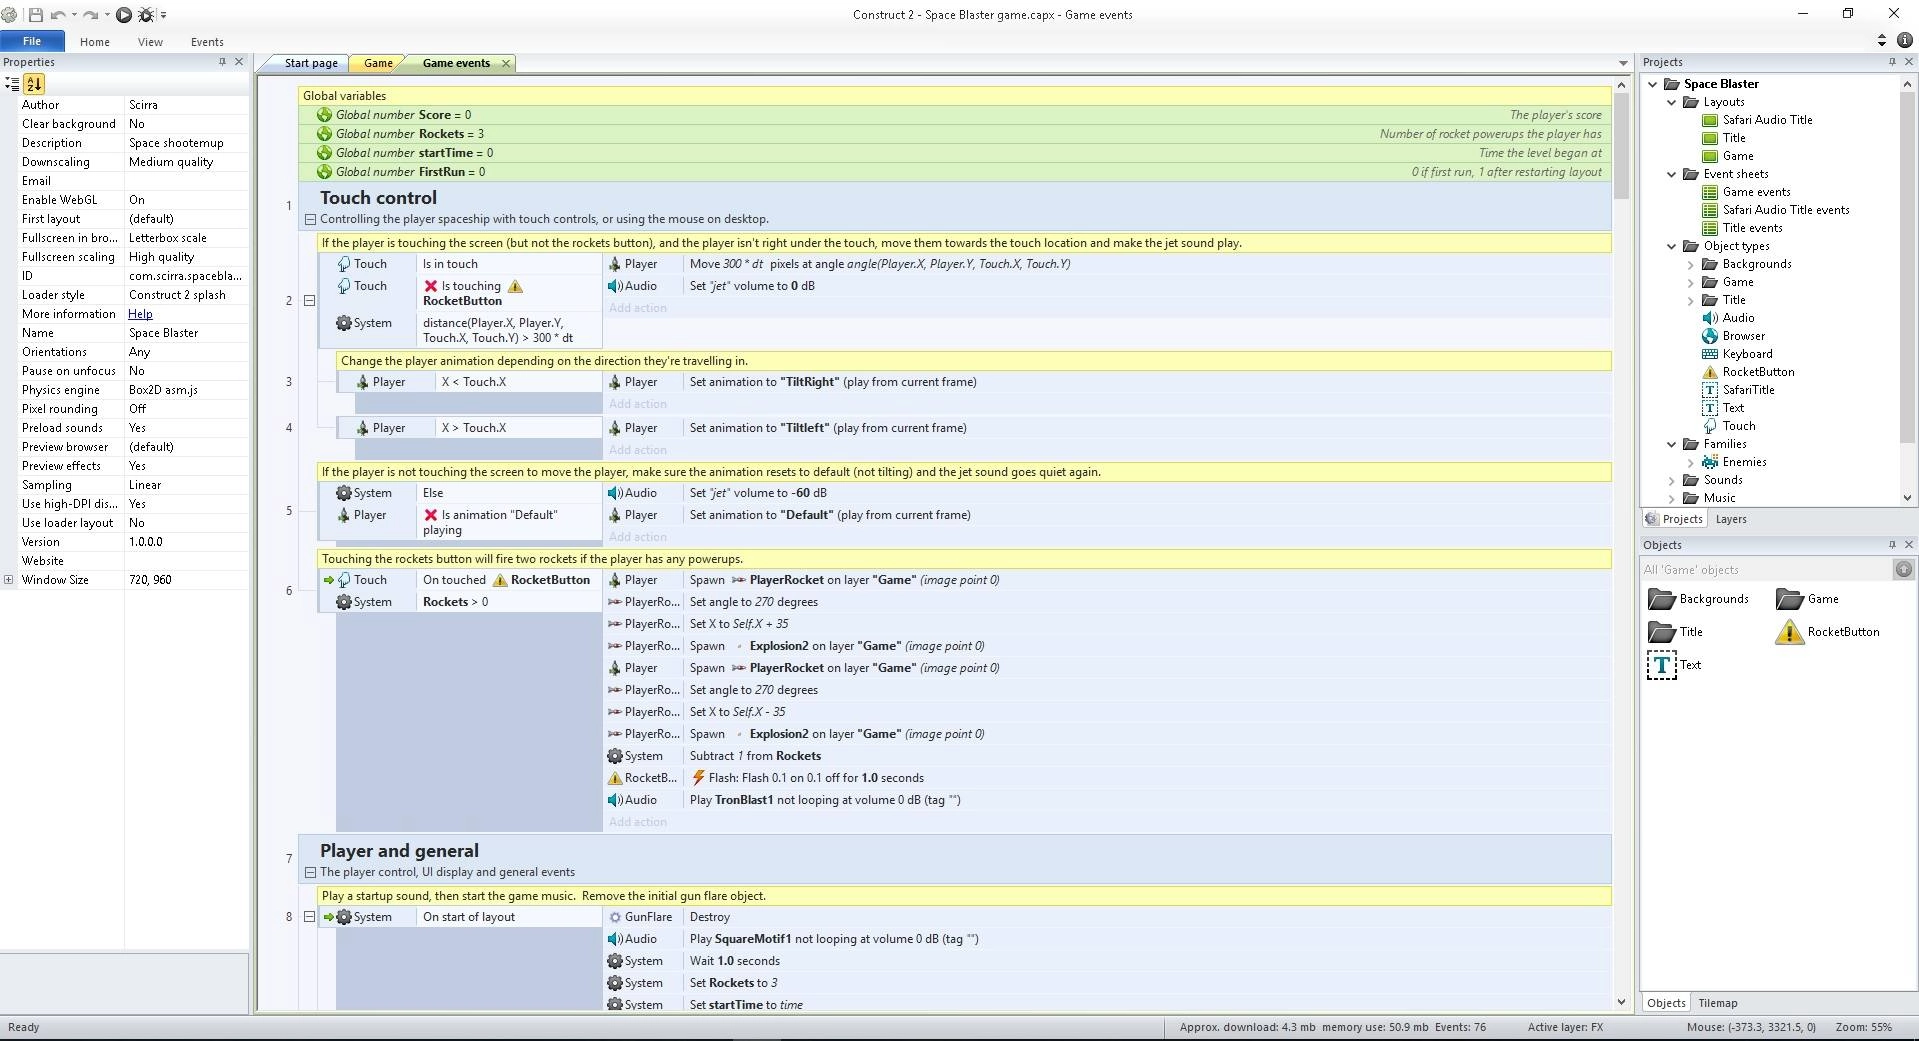Click the SafariTitle text object icon
The image size is (1919, 1041).
(x=1710, y=390)
